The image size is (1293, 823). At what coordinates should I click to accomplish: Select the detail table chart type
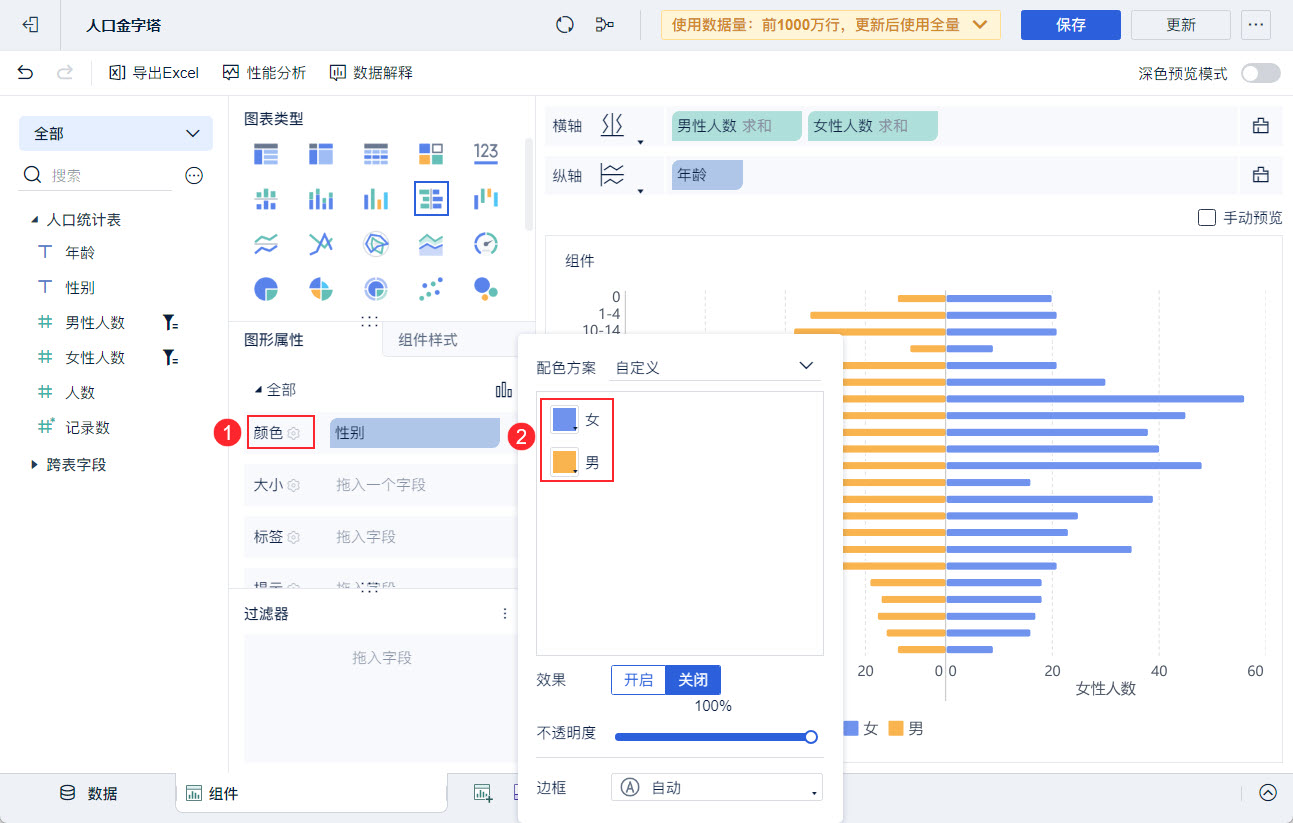[376, 154]
